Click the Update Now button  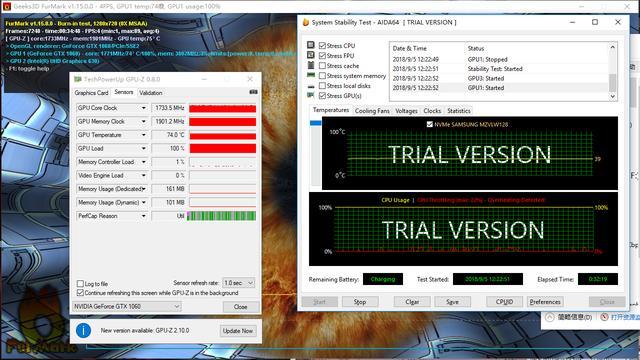238,331
